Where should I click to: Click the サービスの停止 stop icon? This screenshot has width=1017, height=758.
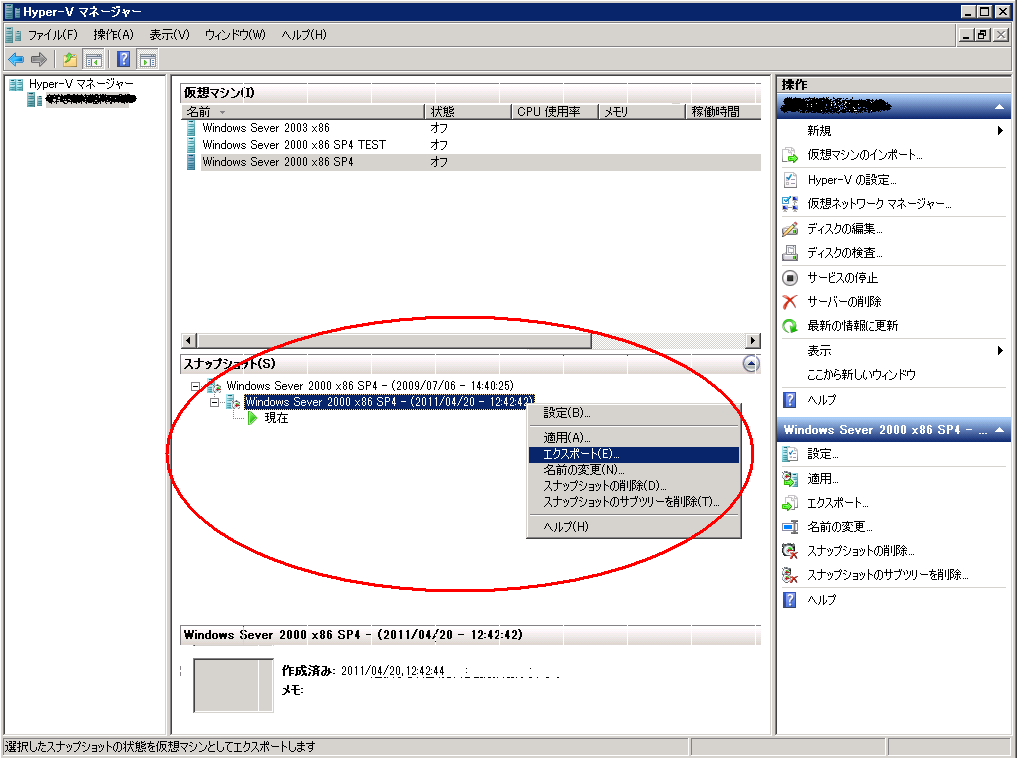(789, 278)
